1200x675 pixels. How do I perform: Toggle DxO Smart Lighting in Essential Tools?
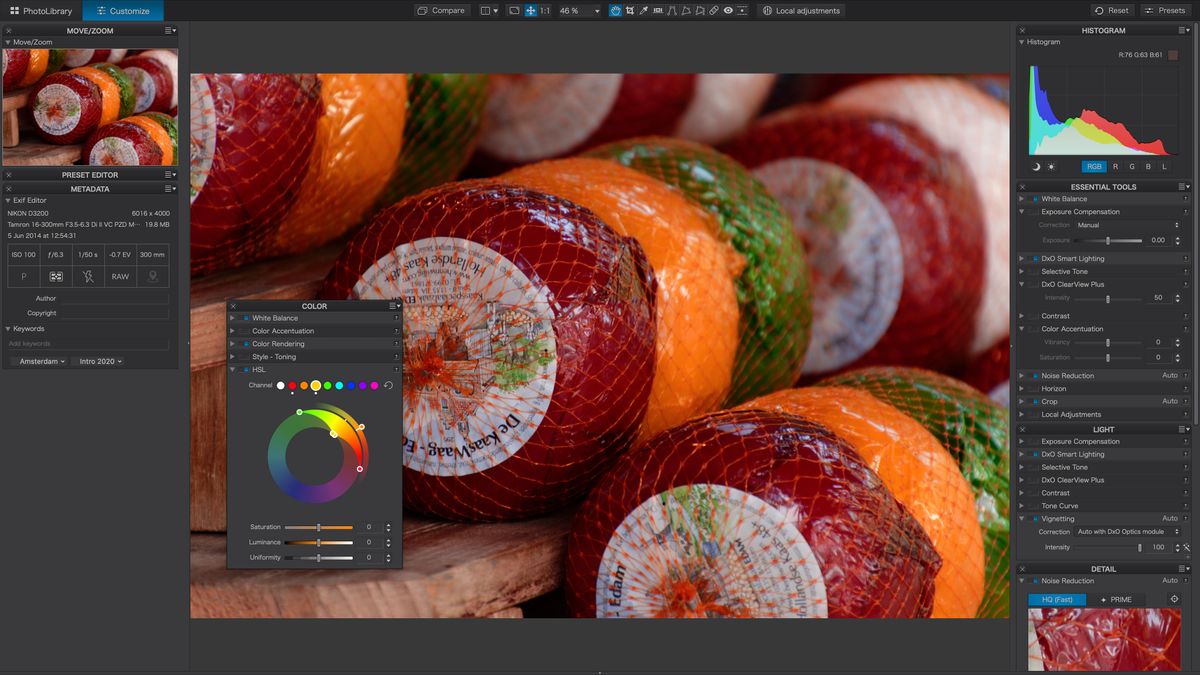coord(1034,258)
